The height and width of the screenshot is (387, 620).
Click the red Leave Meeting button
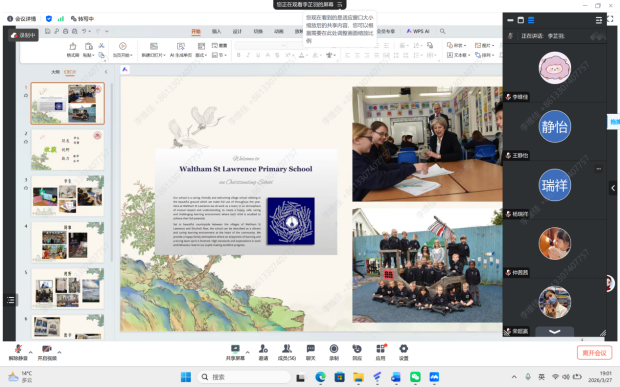(594, 353)
